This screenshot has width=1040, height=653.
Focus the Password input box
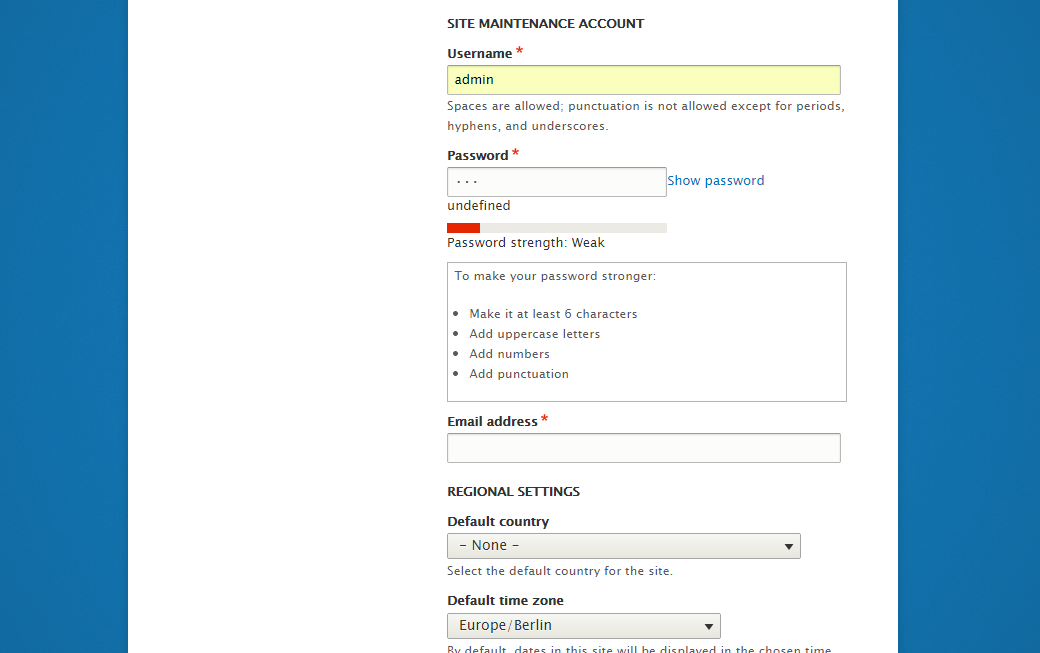click(x=556, y=182)
